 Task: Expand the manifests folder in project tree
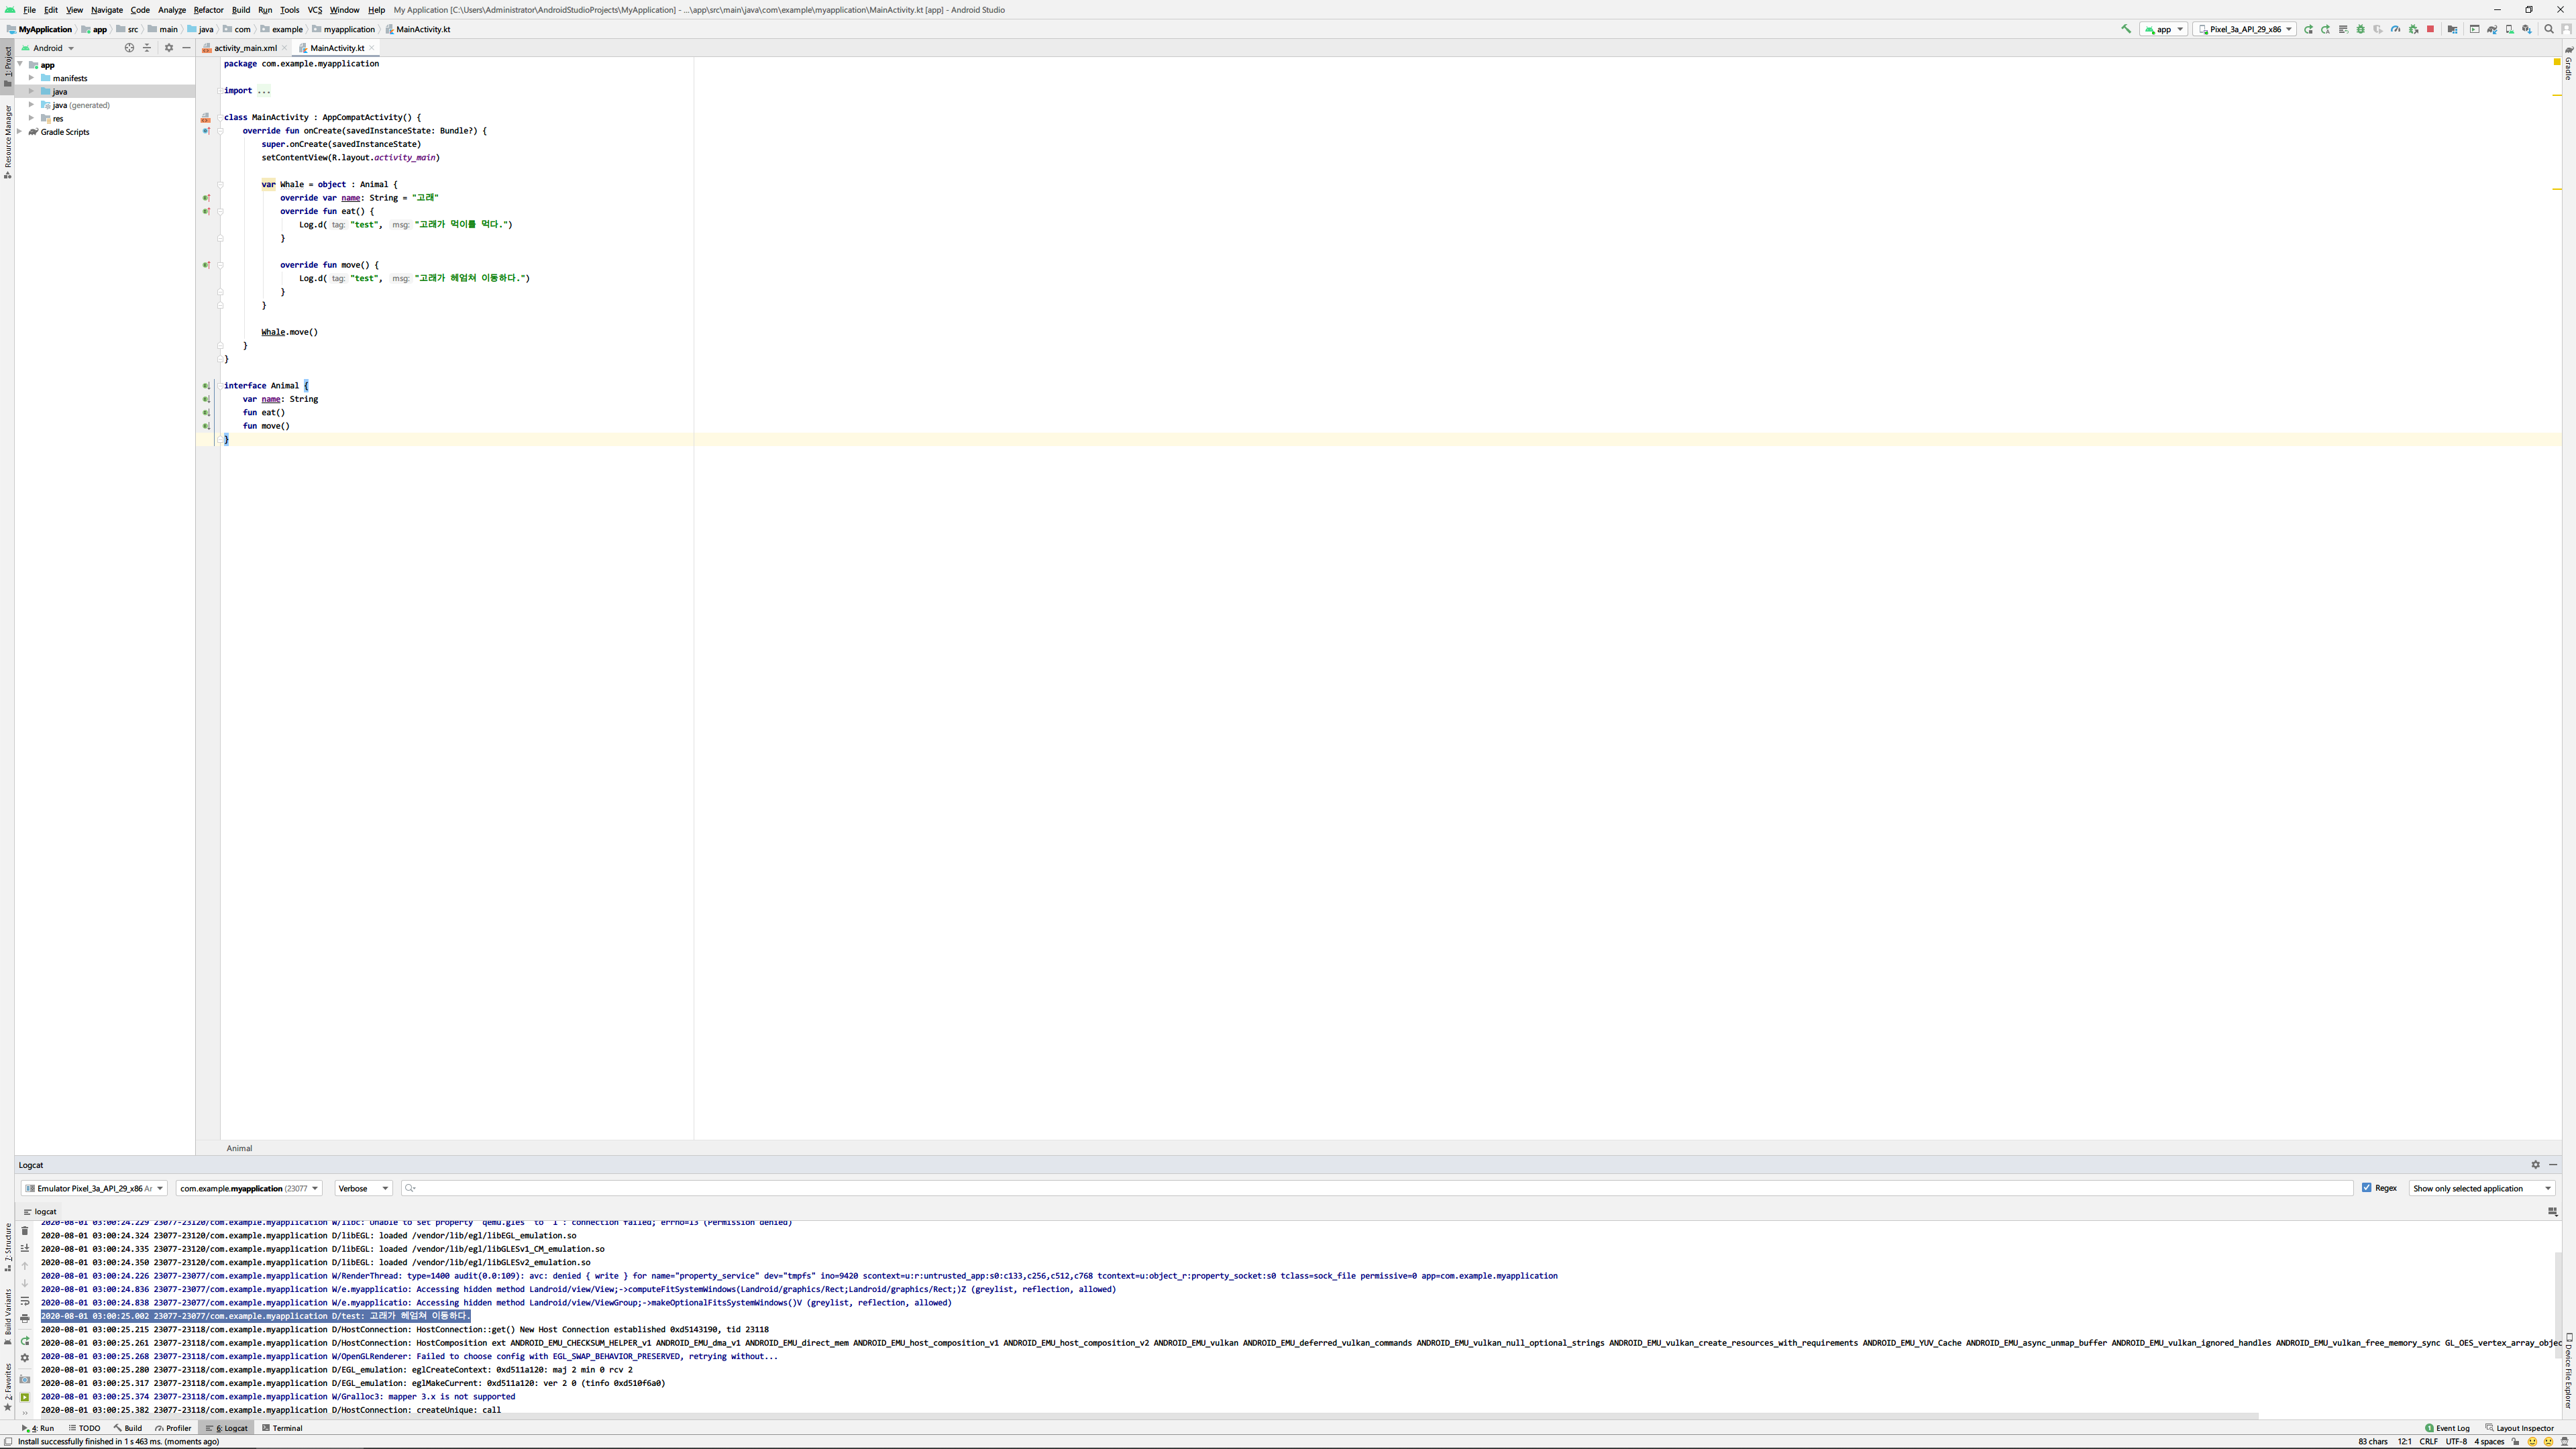tap(32, 78)
